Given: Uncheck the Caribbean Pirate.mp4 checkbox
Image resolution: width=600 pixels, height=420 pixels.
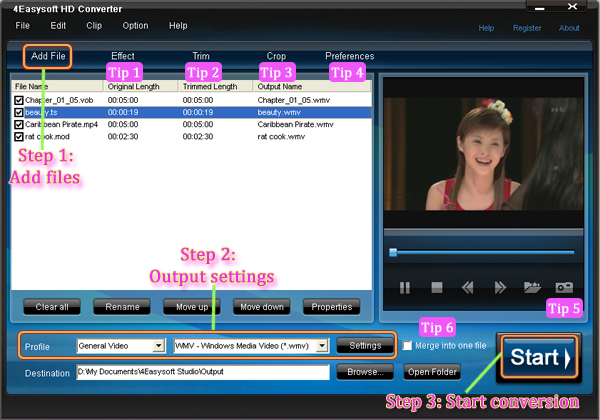Looking at the screenshot, I should tap(18, 125).
